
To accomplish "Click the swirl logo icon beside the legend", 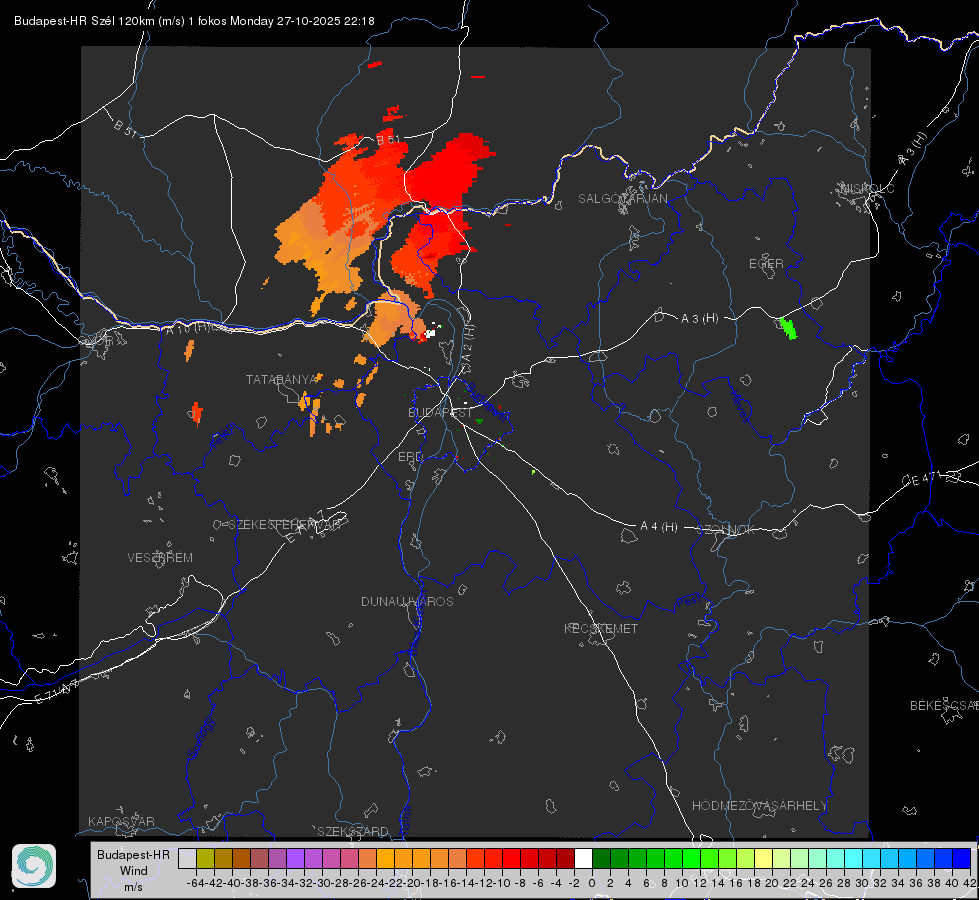I will pyautogui.click(x=34, y=866).
